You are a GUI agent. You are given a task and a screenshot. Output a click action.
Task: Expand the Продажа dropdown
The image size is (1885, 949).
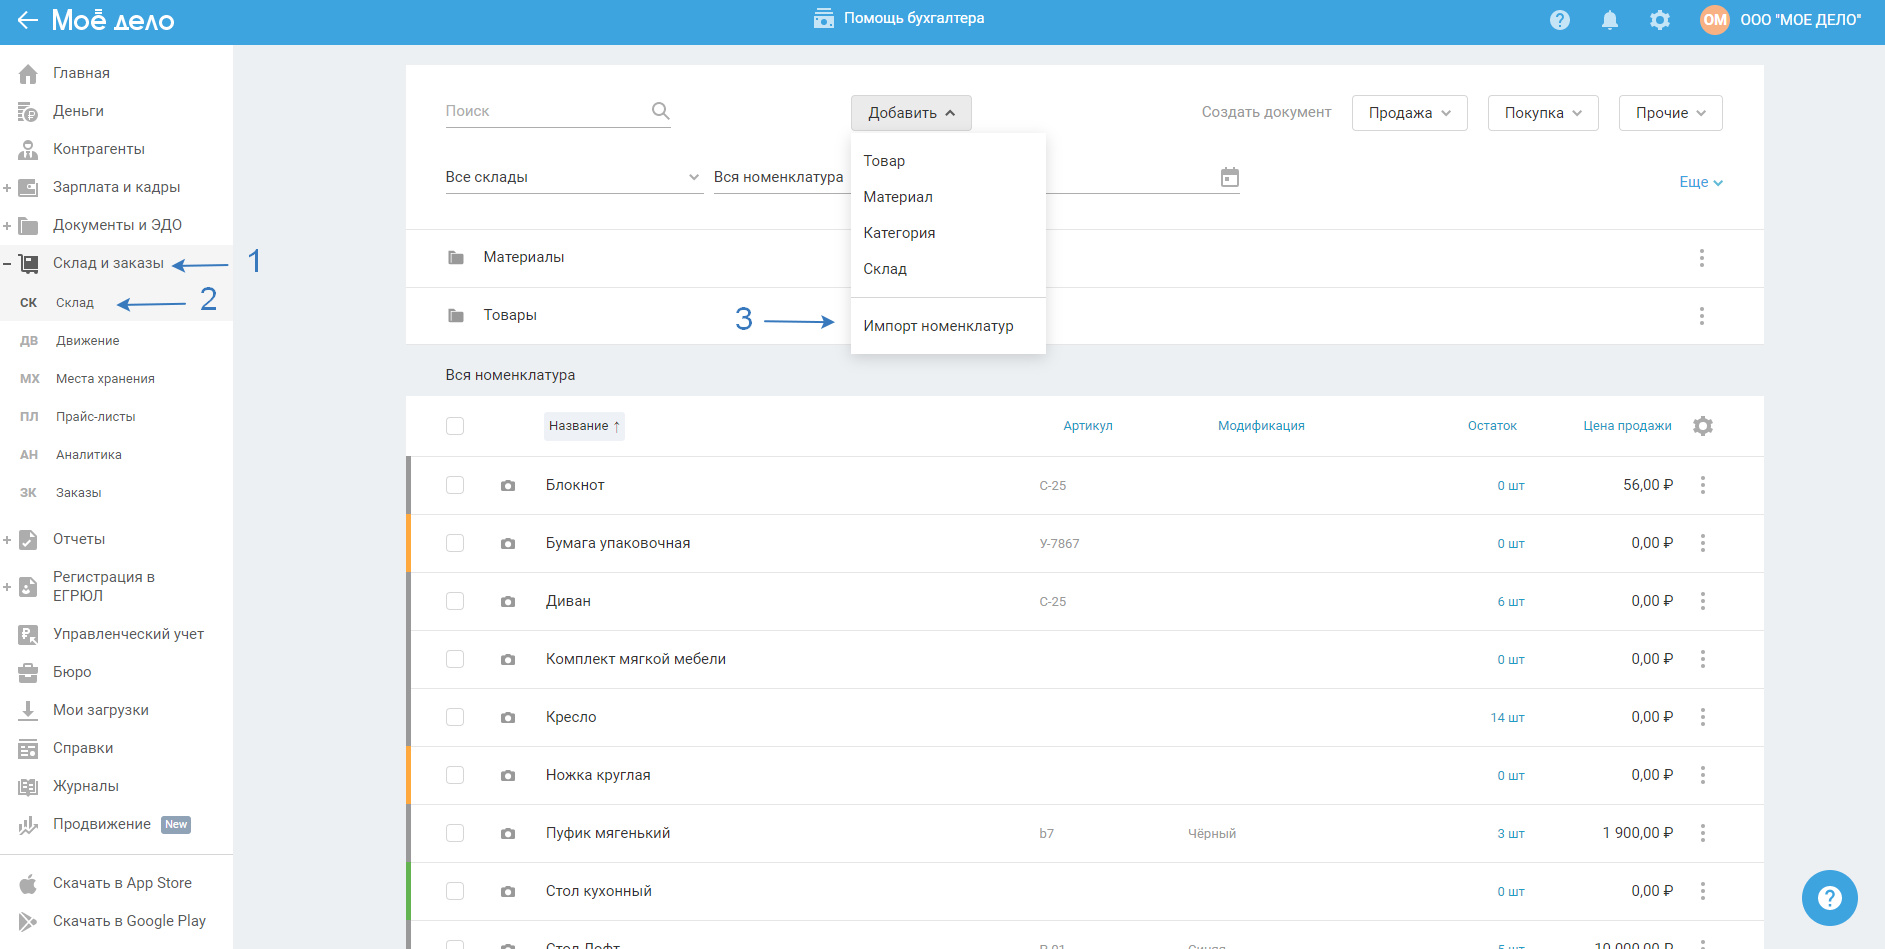pyautogui.click(x=1408, y=113)
